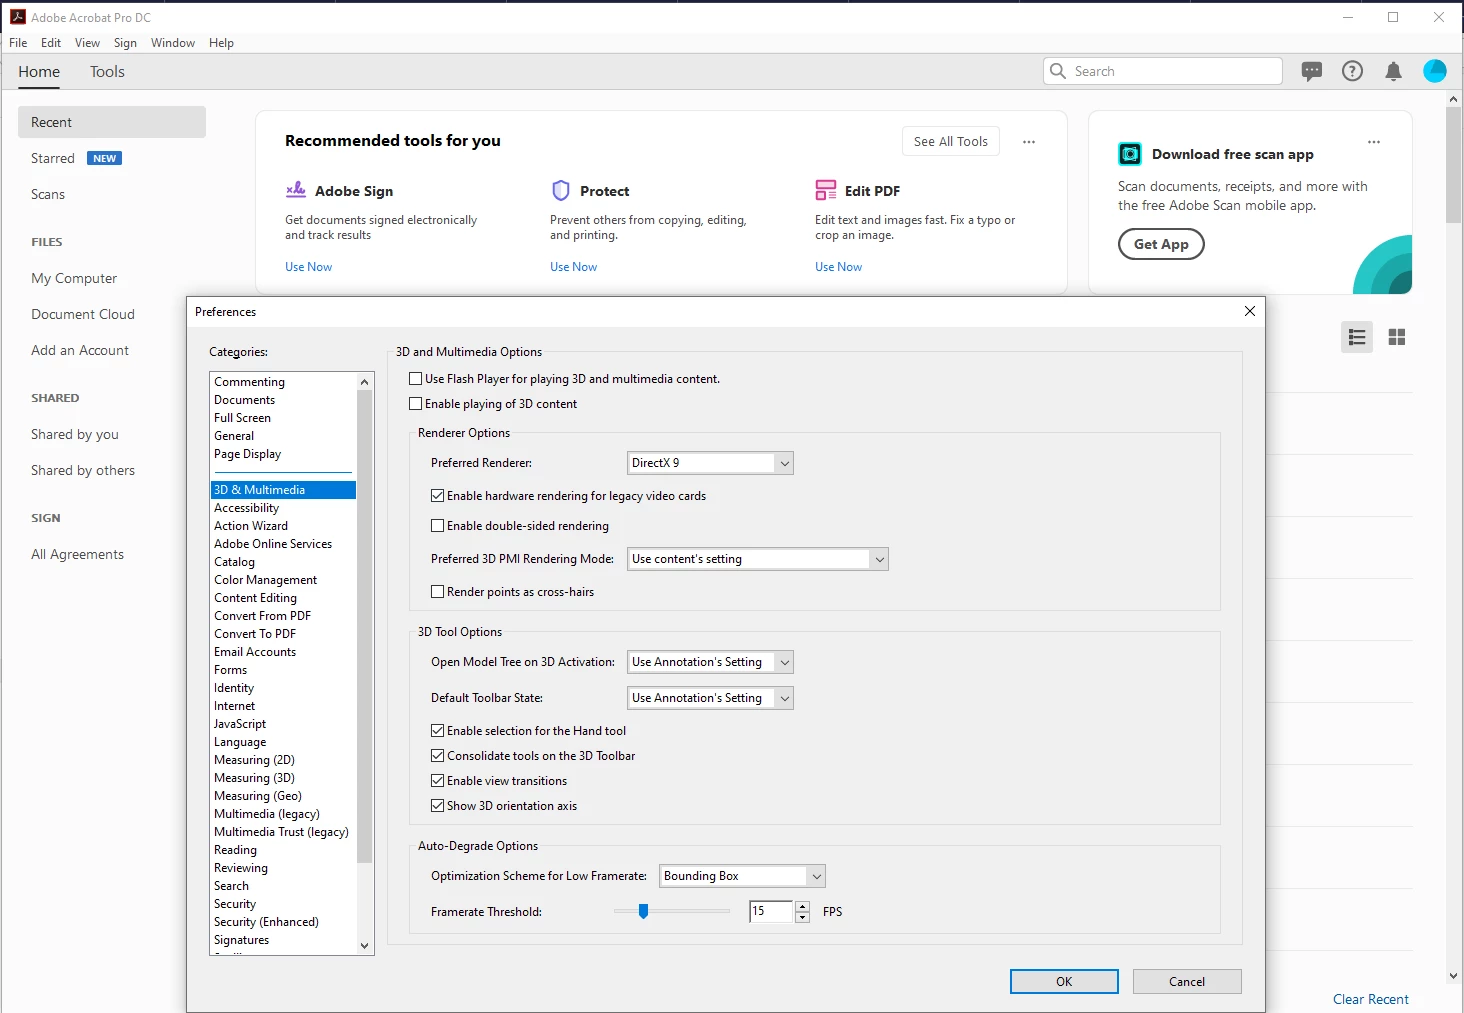
Task: Open Document Cloud in sidebar
Action: [83, 314]
